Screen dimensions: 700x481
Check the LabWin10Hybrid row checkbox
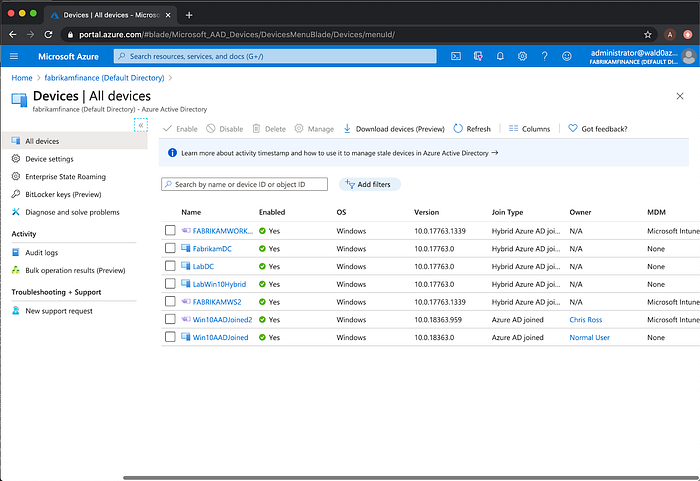[170, 284]
